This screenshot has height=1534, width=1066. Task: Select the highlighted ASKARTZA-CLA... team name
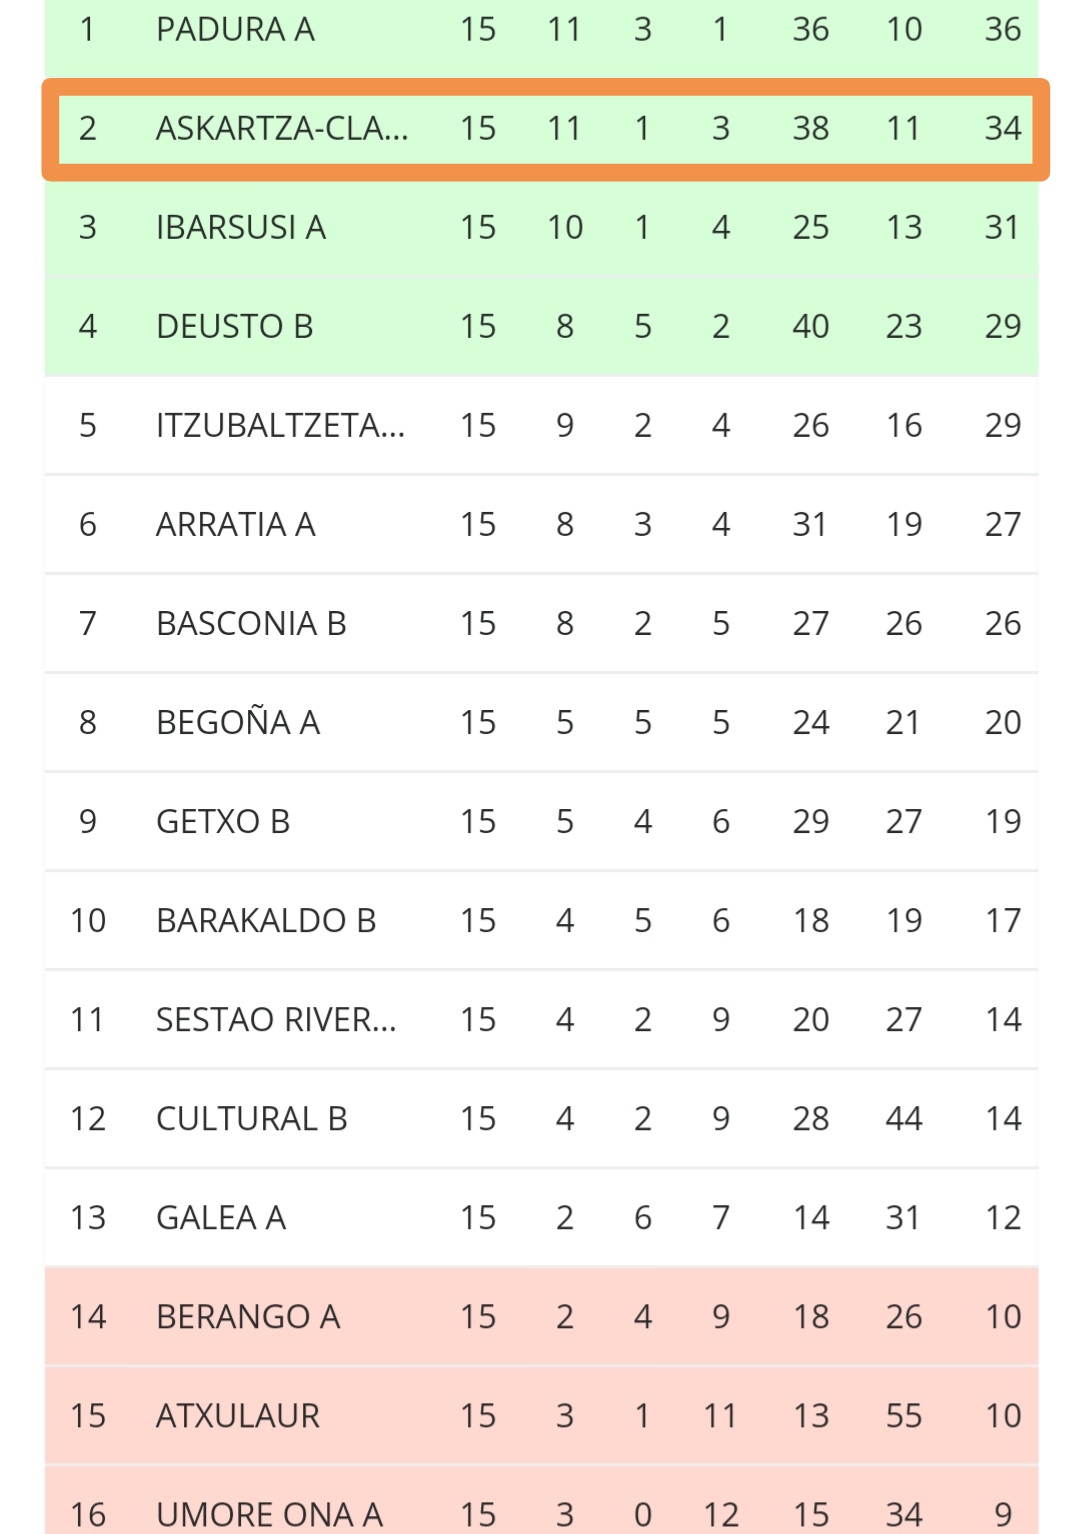[x=282, y=128]
